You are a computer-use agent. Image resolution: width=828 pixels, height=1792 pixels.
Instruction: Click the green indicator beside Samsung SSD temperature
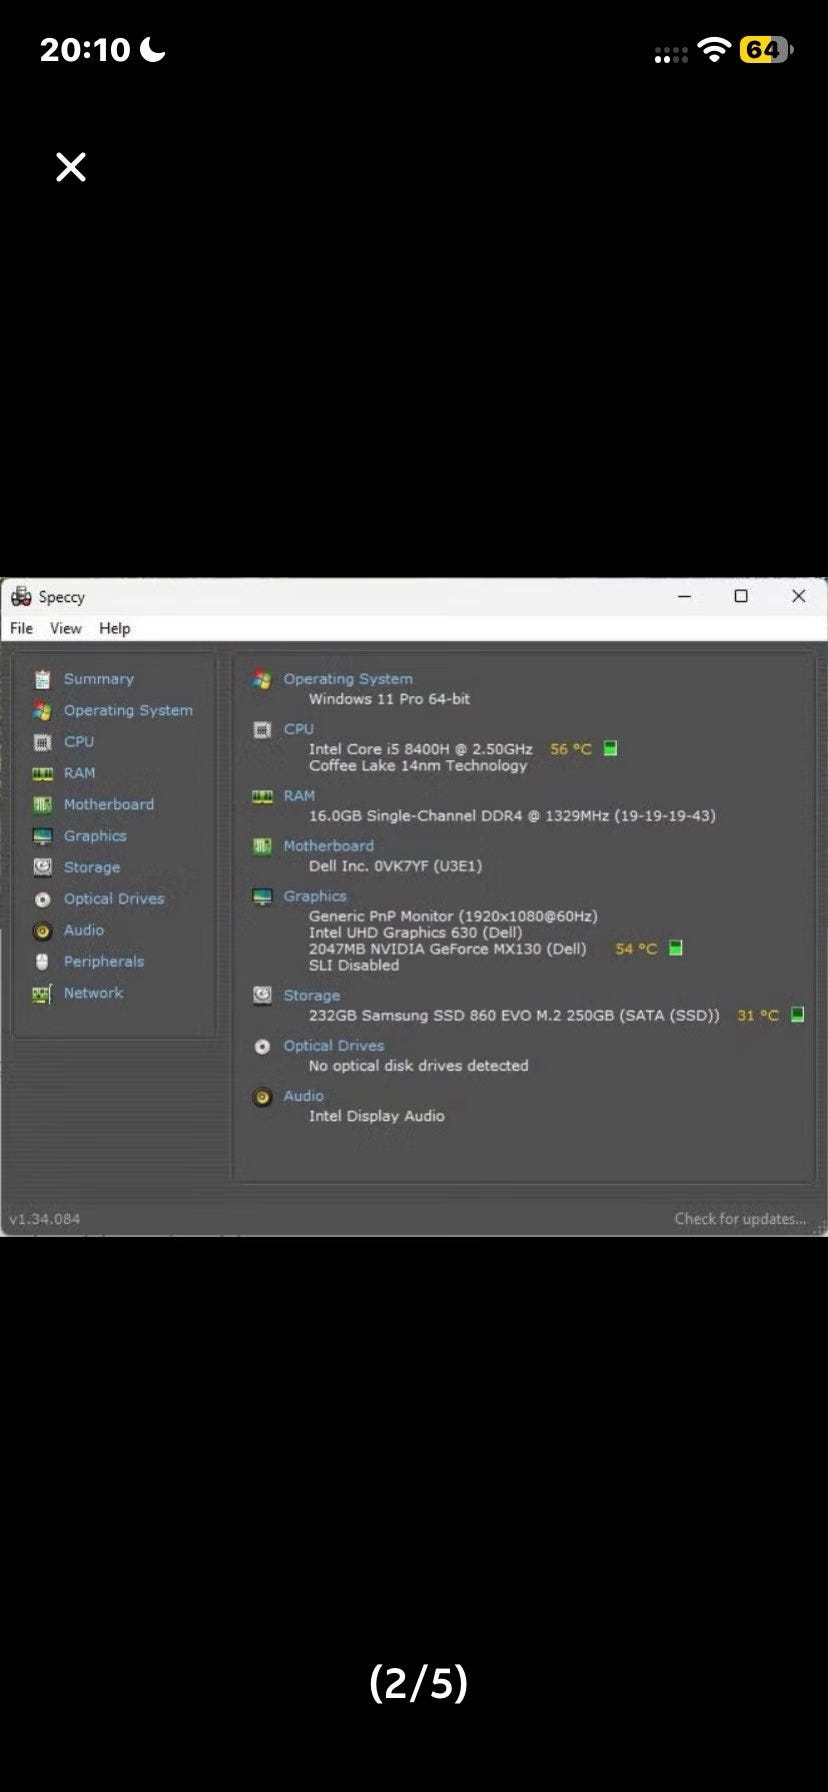point(797,1014)
